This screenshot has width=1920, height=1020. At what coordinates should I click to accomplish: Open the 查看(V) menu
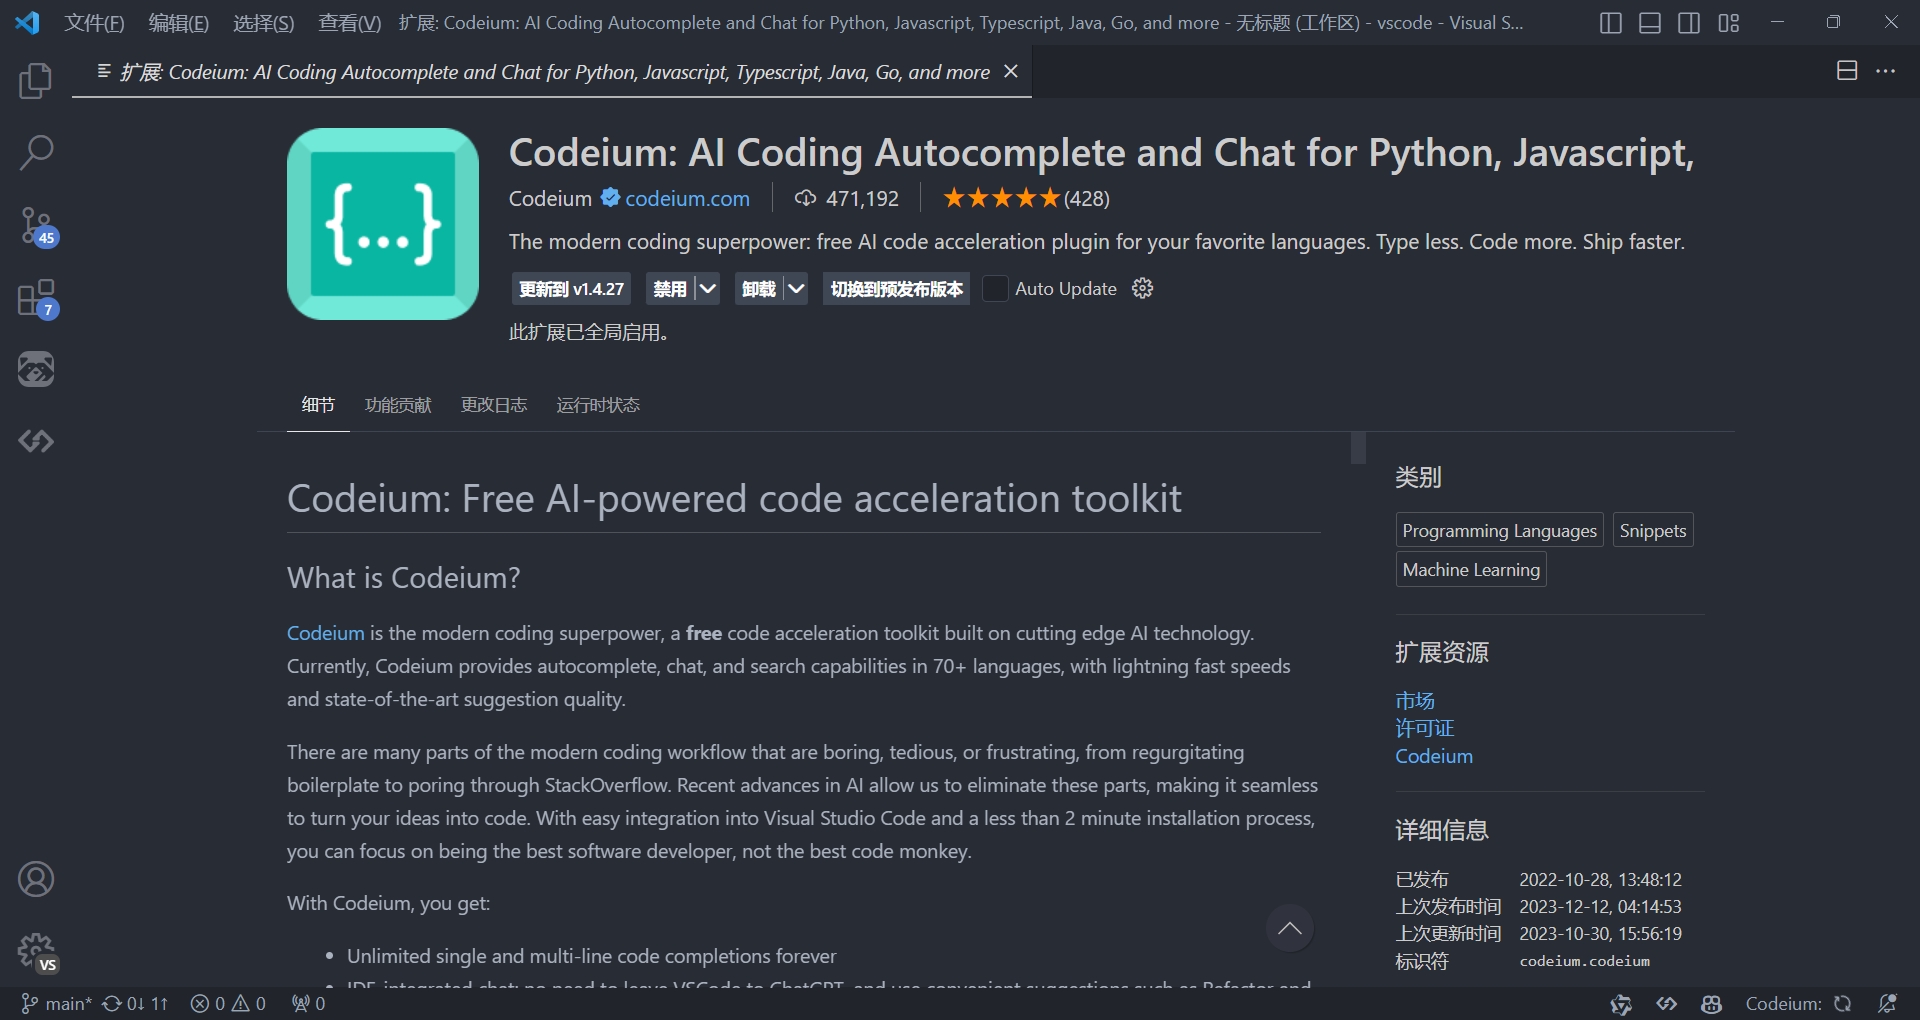pyautogui.click(x=349, y=23)
